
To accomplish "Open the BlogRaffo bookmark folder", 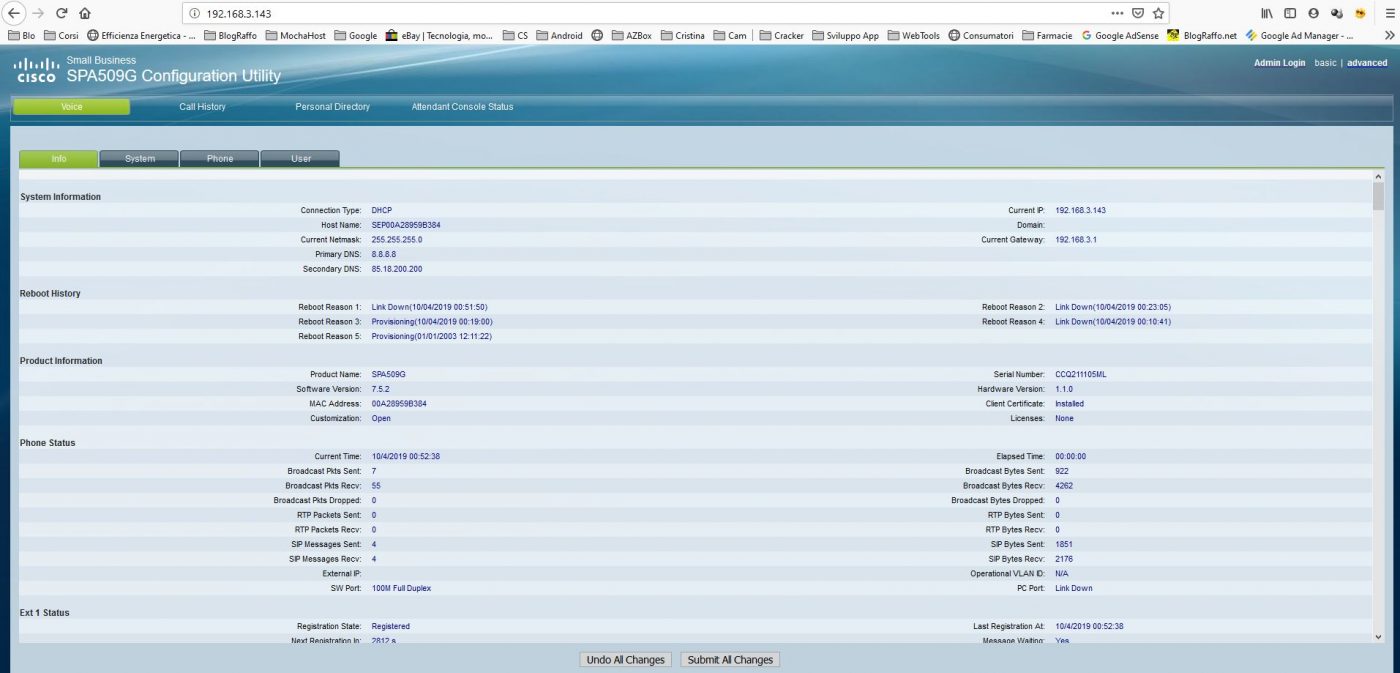I will (231, 36).
